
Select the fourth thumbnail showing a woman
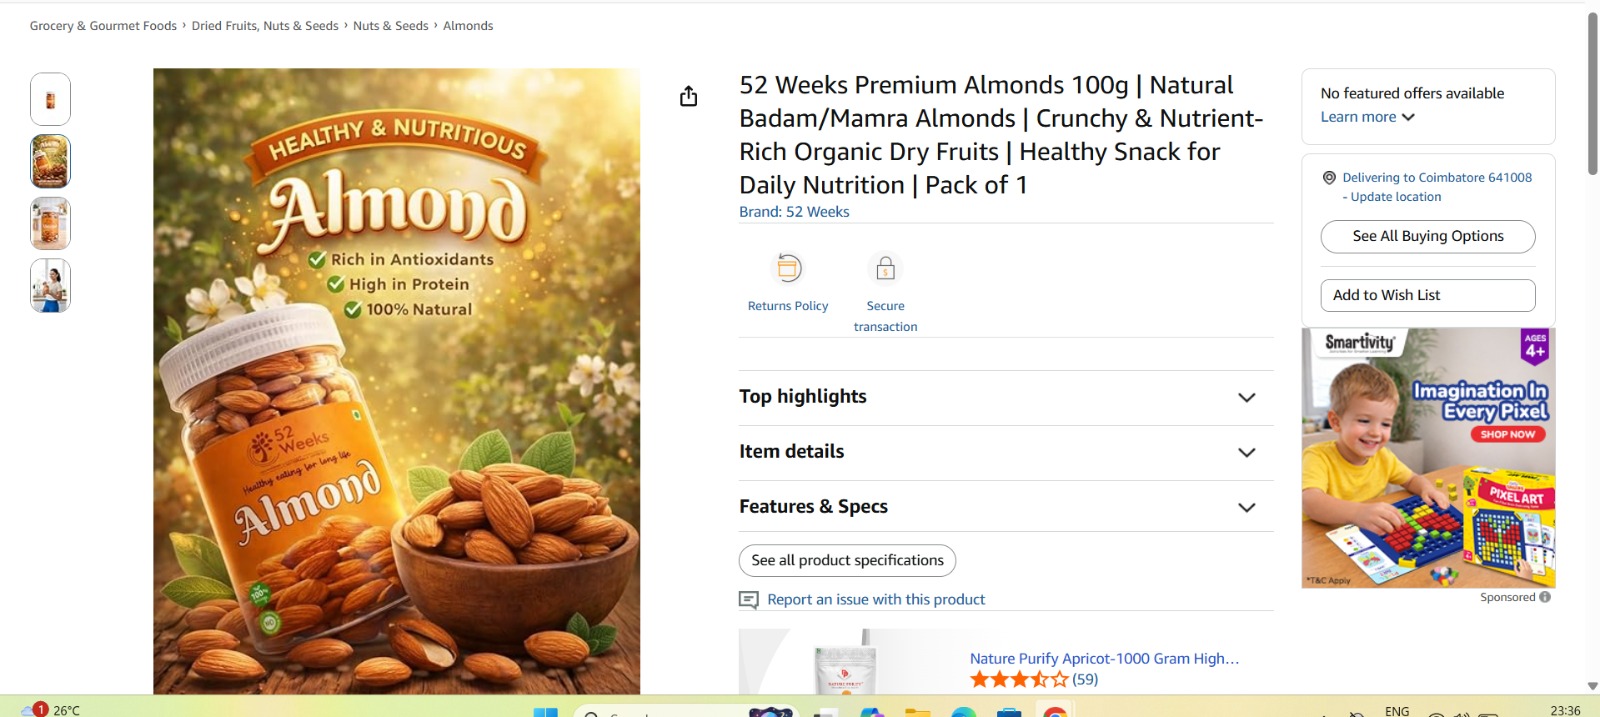click(50, 286)
